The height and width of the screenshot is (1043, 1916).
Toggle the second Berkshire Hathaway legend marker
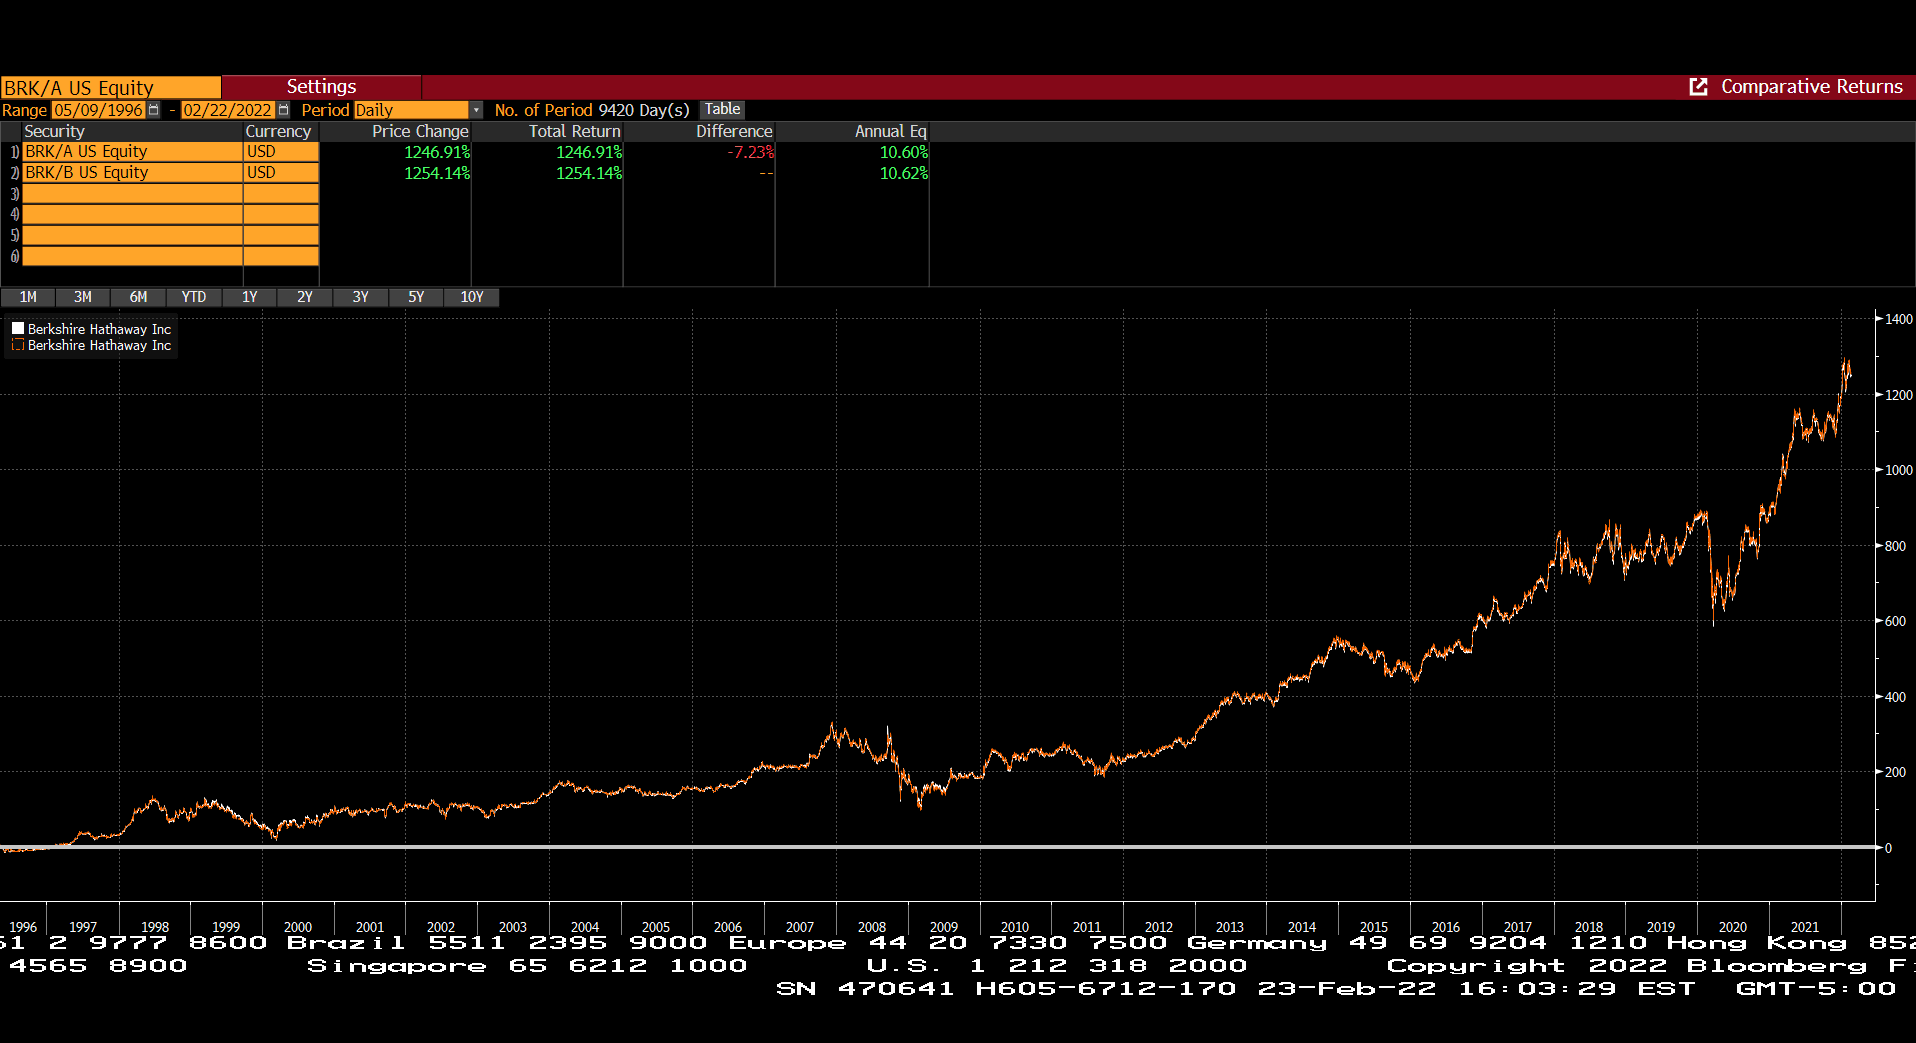coord(16,345)
